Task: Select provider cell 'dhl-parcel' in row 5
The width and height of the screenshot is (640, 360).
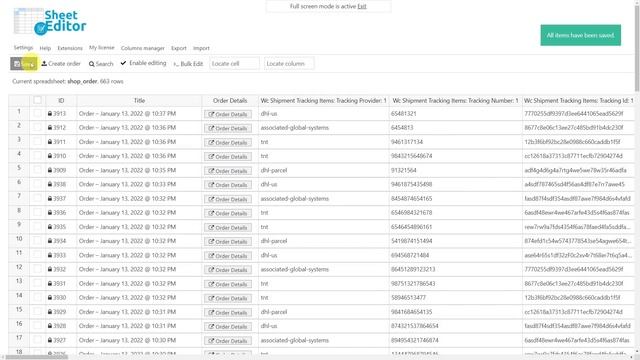Action: pyautogui.click(x=323, y=170)
